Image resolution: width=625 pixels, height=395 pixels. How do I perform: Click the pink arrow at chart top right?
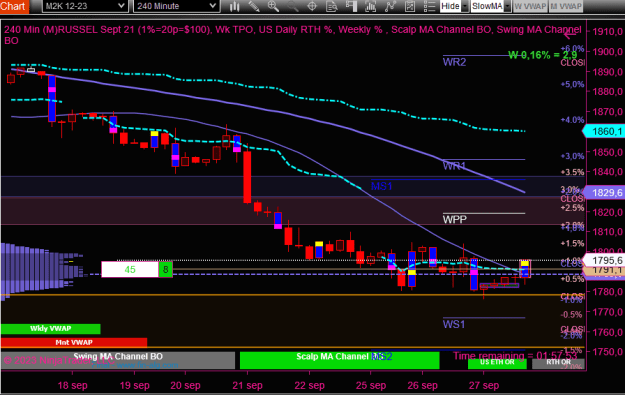point(570,34)
